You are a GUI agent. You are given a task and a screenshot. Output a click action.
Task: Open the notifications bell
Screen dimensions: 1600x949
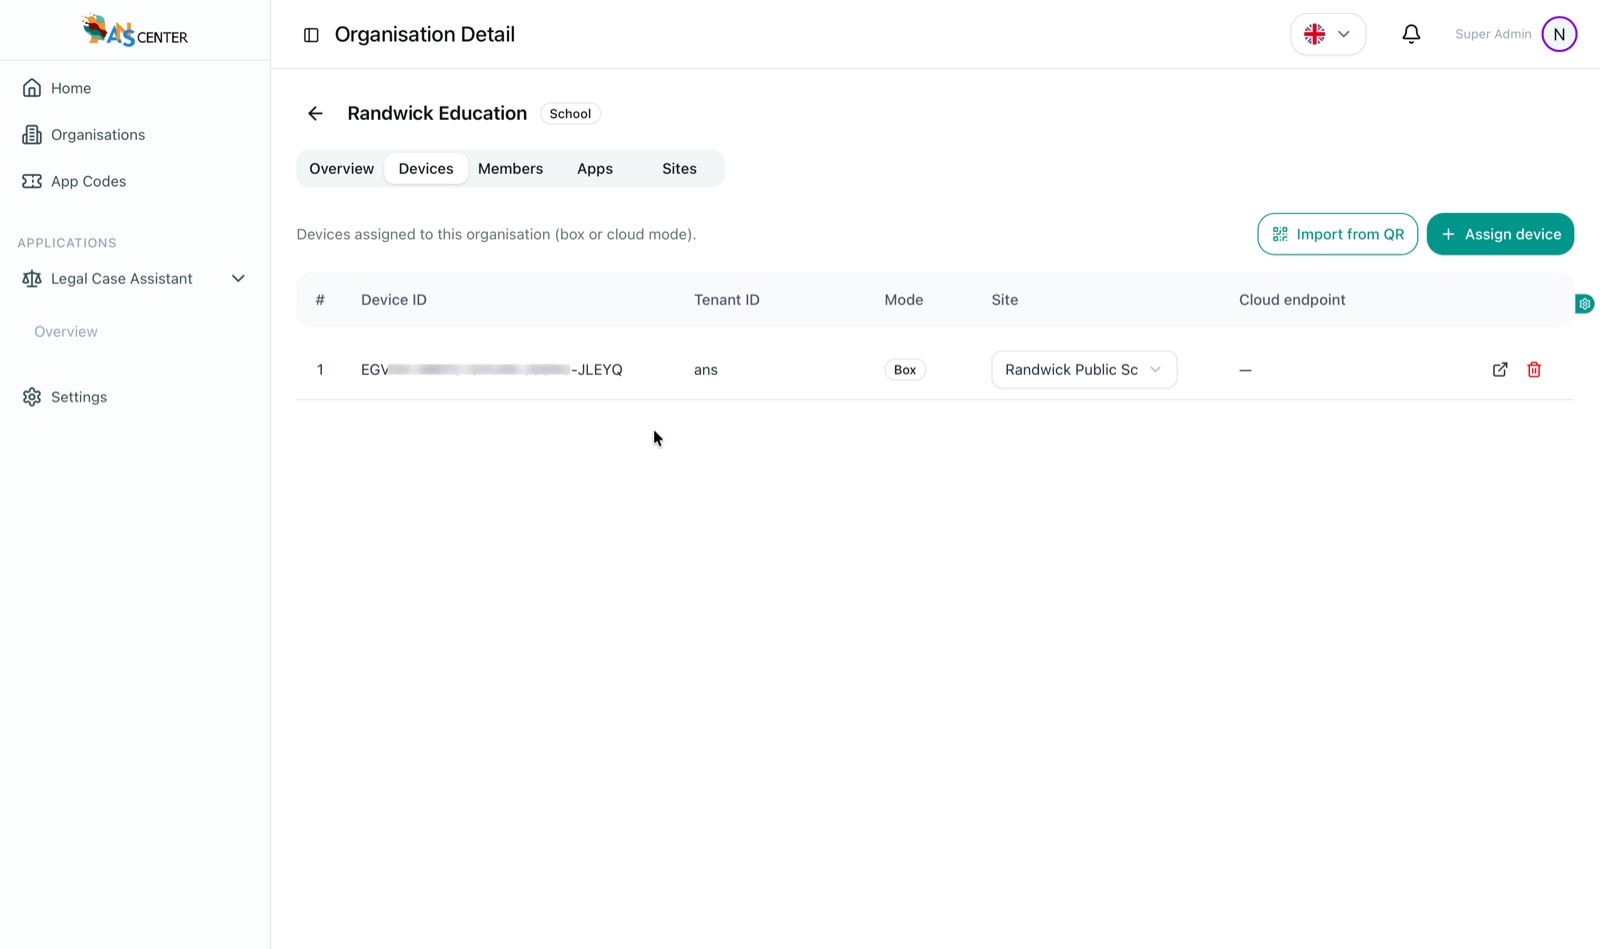click(x=1411, y=34)
